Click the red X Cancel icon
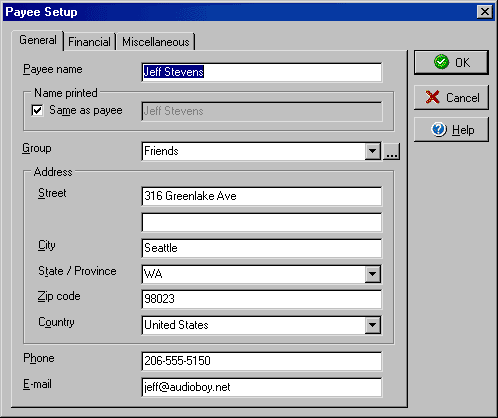498x418 pixels. tap(432, 97)
